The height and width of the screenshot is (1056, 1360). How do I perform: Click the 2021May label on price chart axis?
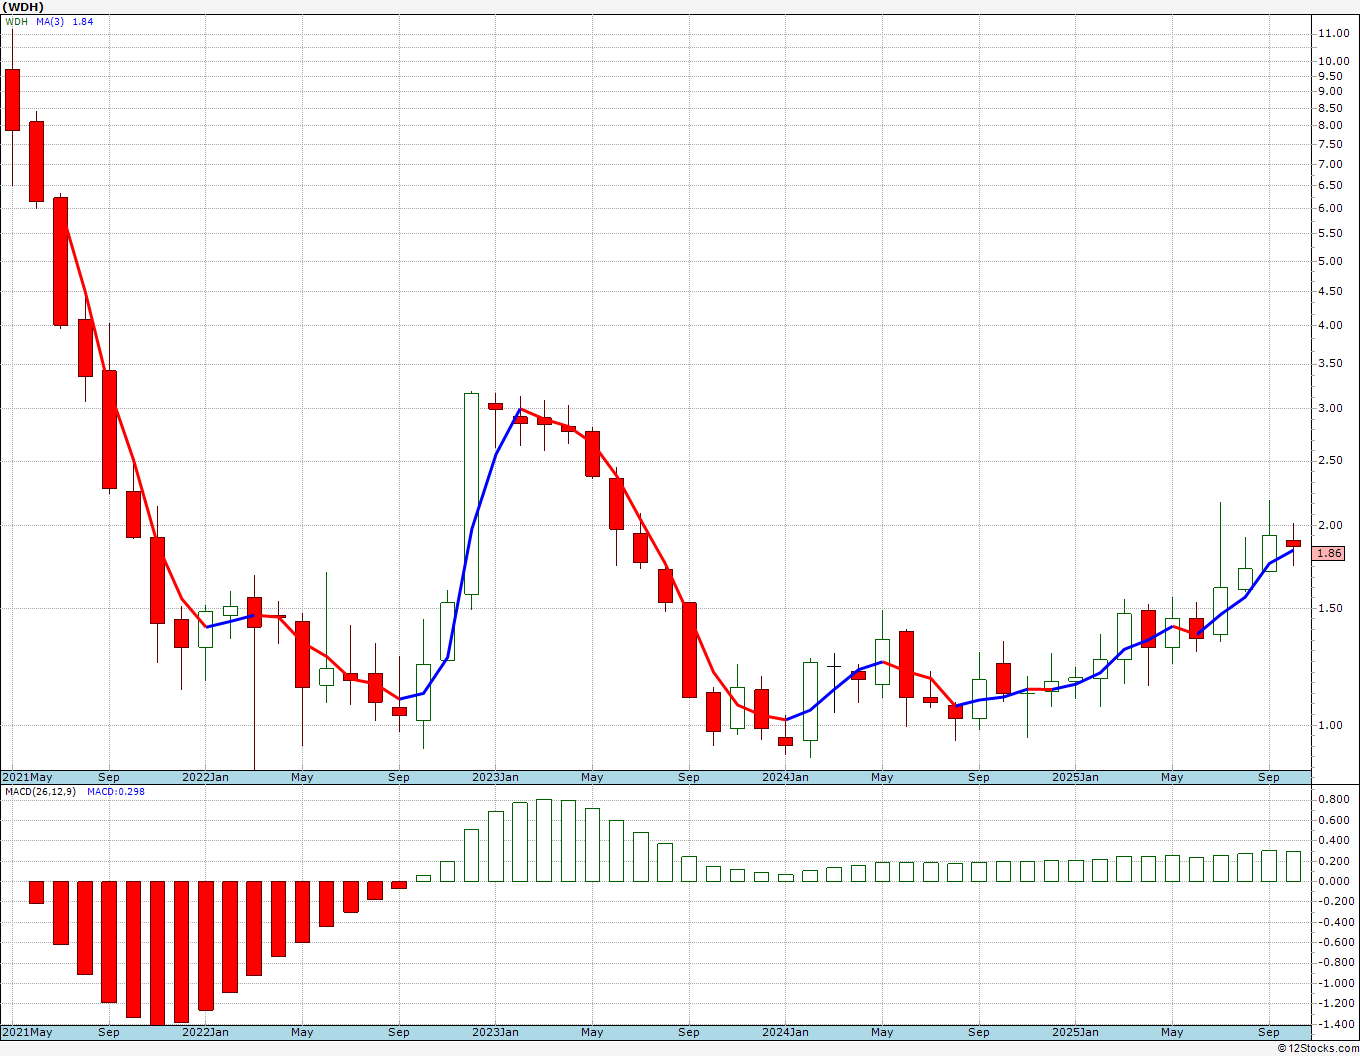pyautogui.click(x=27, y=777)
